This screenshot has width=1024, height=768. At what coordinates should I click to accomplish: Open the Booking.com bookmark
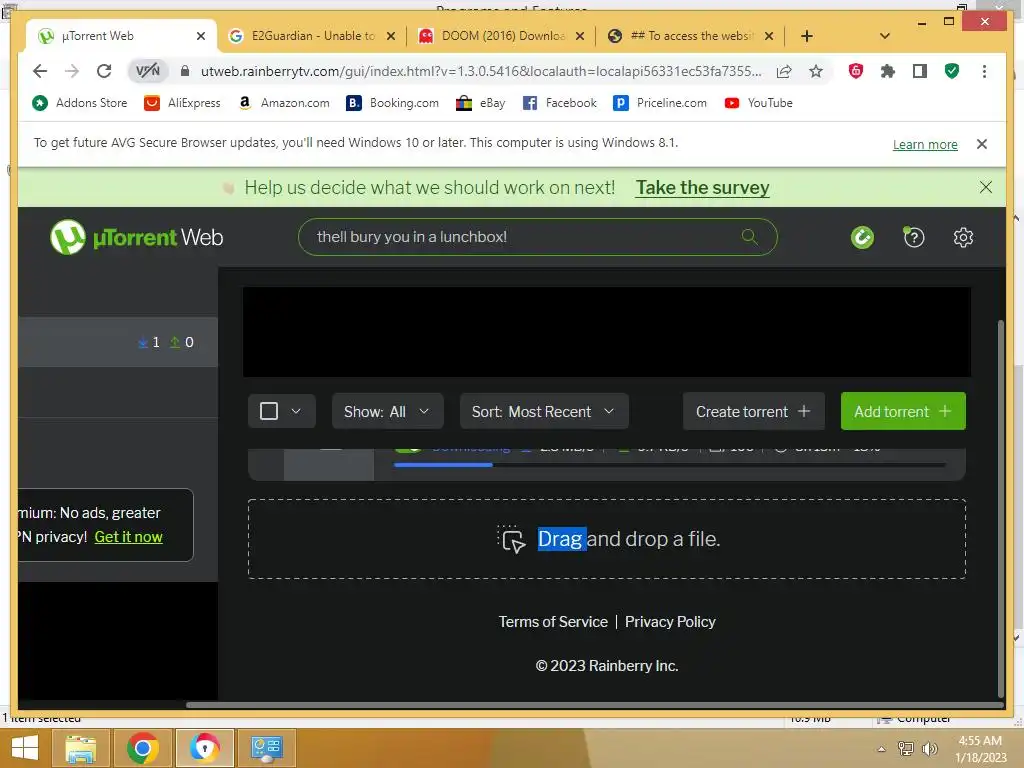pyautogui.click(x=392, y=103)
